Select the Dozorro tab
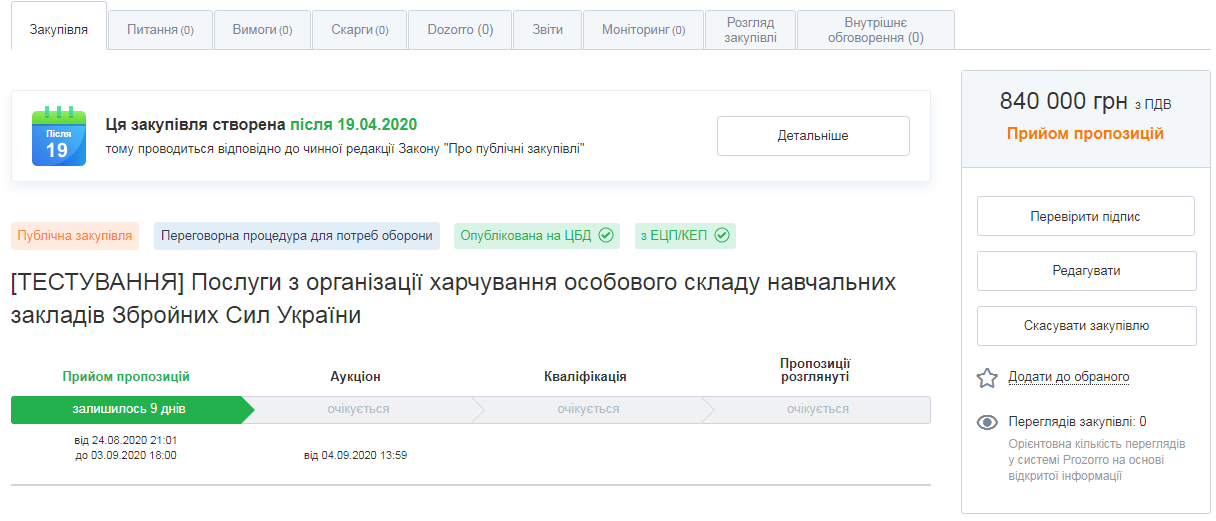1216x521 pixels. pos(460,30)
